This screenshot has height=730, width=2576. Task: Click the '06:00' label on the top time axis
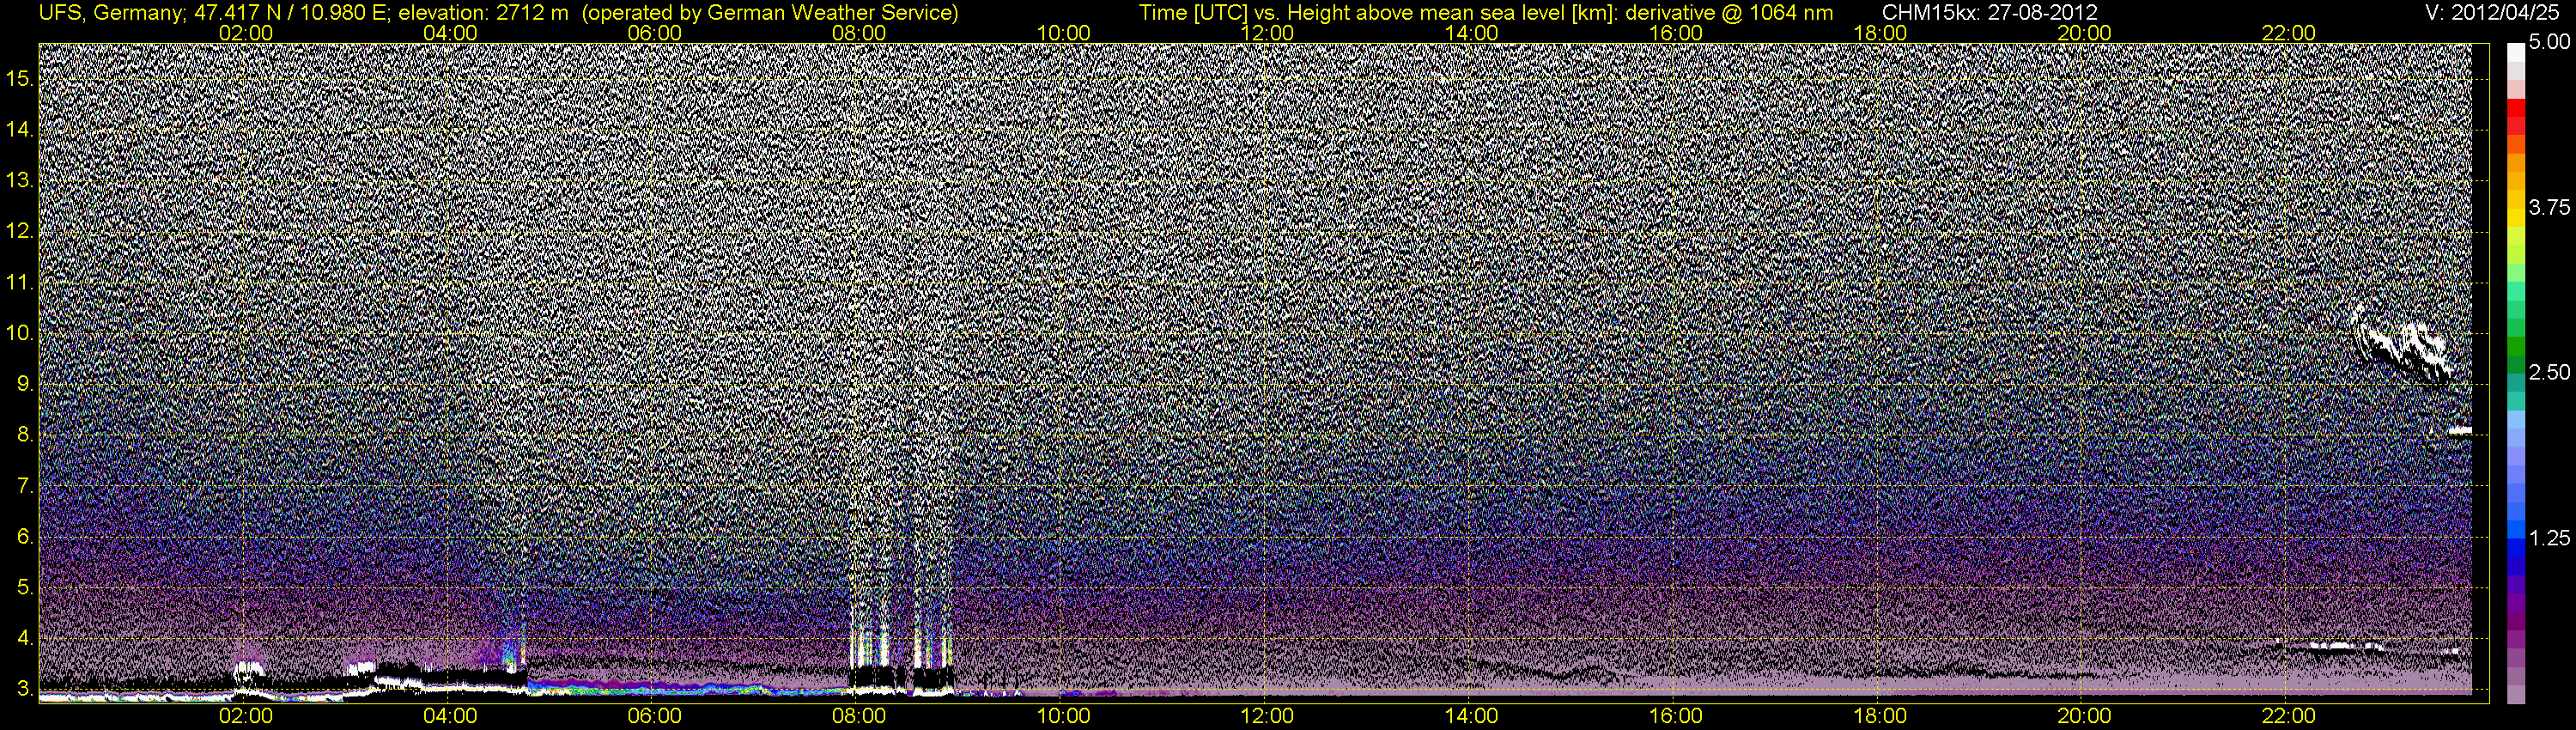click(x=654, y=33)
